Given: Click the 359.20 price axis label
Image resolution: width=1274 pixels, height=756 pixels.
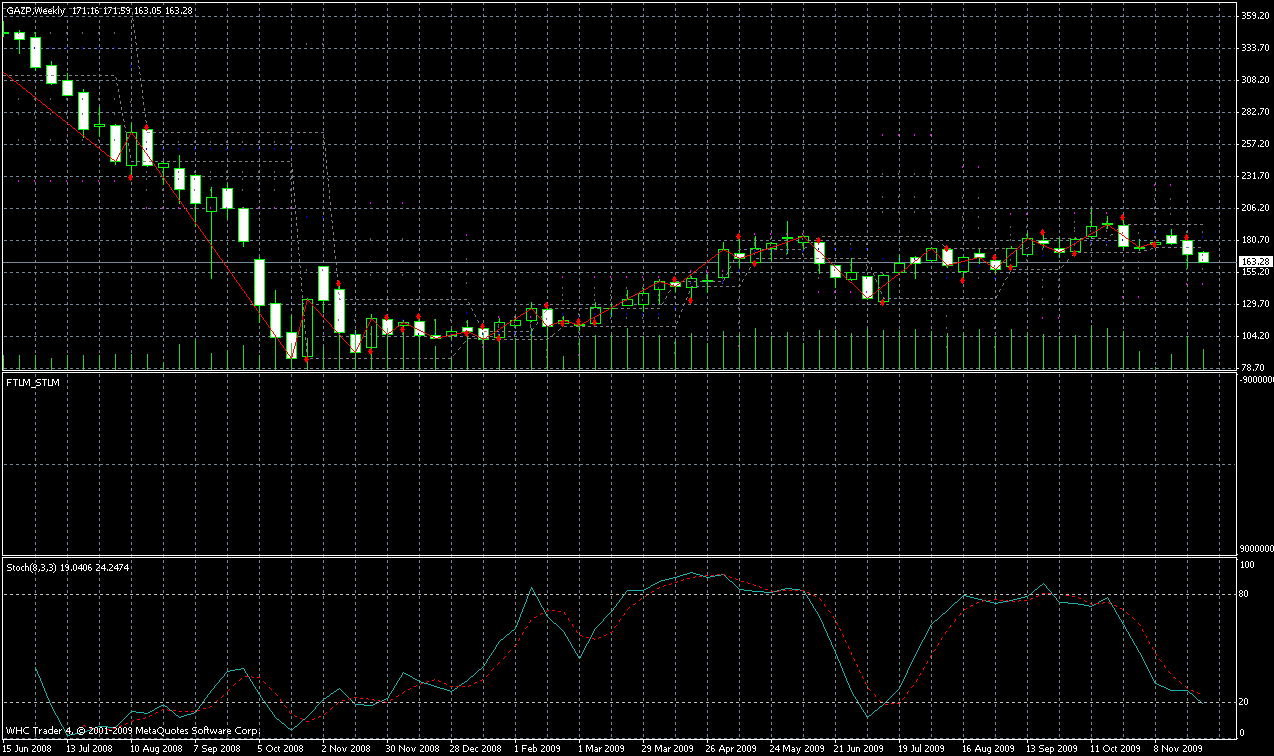Looking at the screenshot, I should pyautogui.click(x=1254, y=16).
